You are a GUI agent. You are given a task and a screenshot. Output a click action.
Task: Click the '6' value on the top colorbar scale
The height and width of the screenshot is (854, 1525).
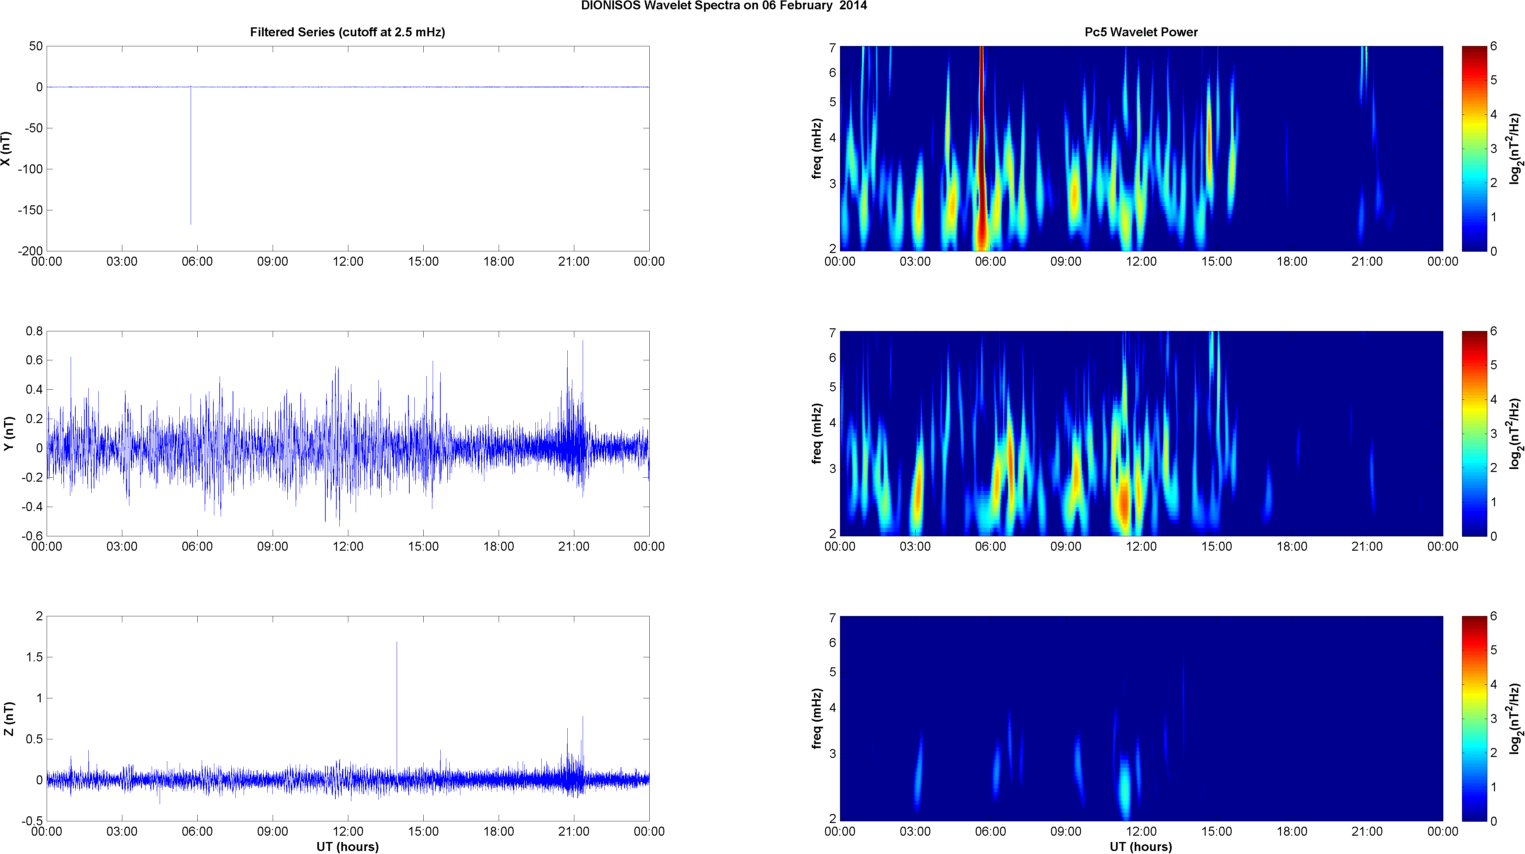tap(1494, 46)
